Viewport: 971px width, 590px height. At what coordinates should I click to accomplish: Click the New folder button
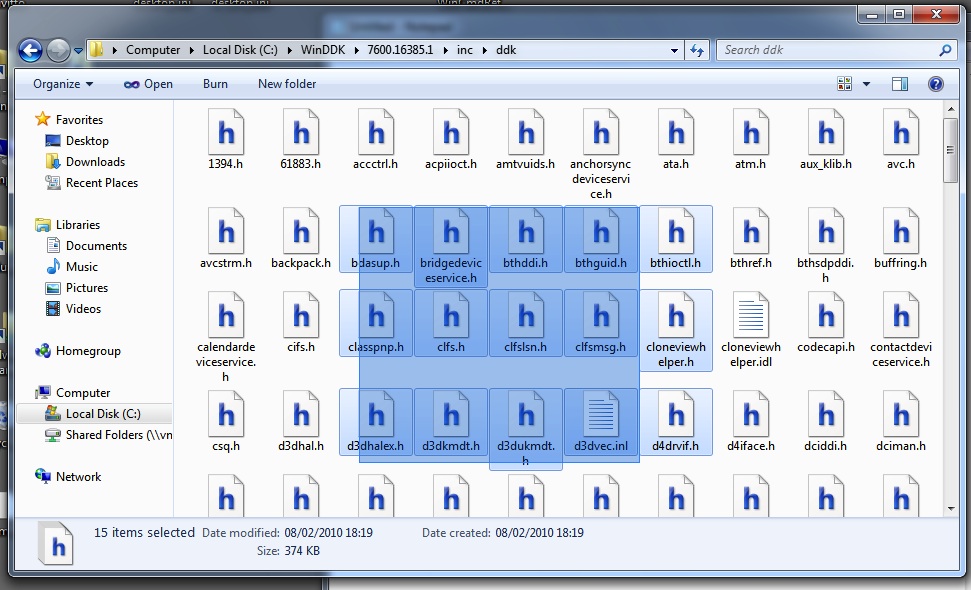point(287,84)
